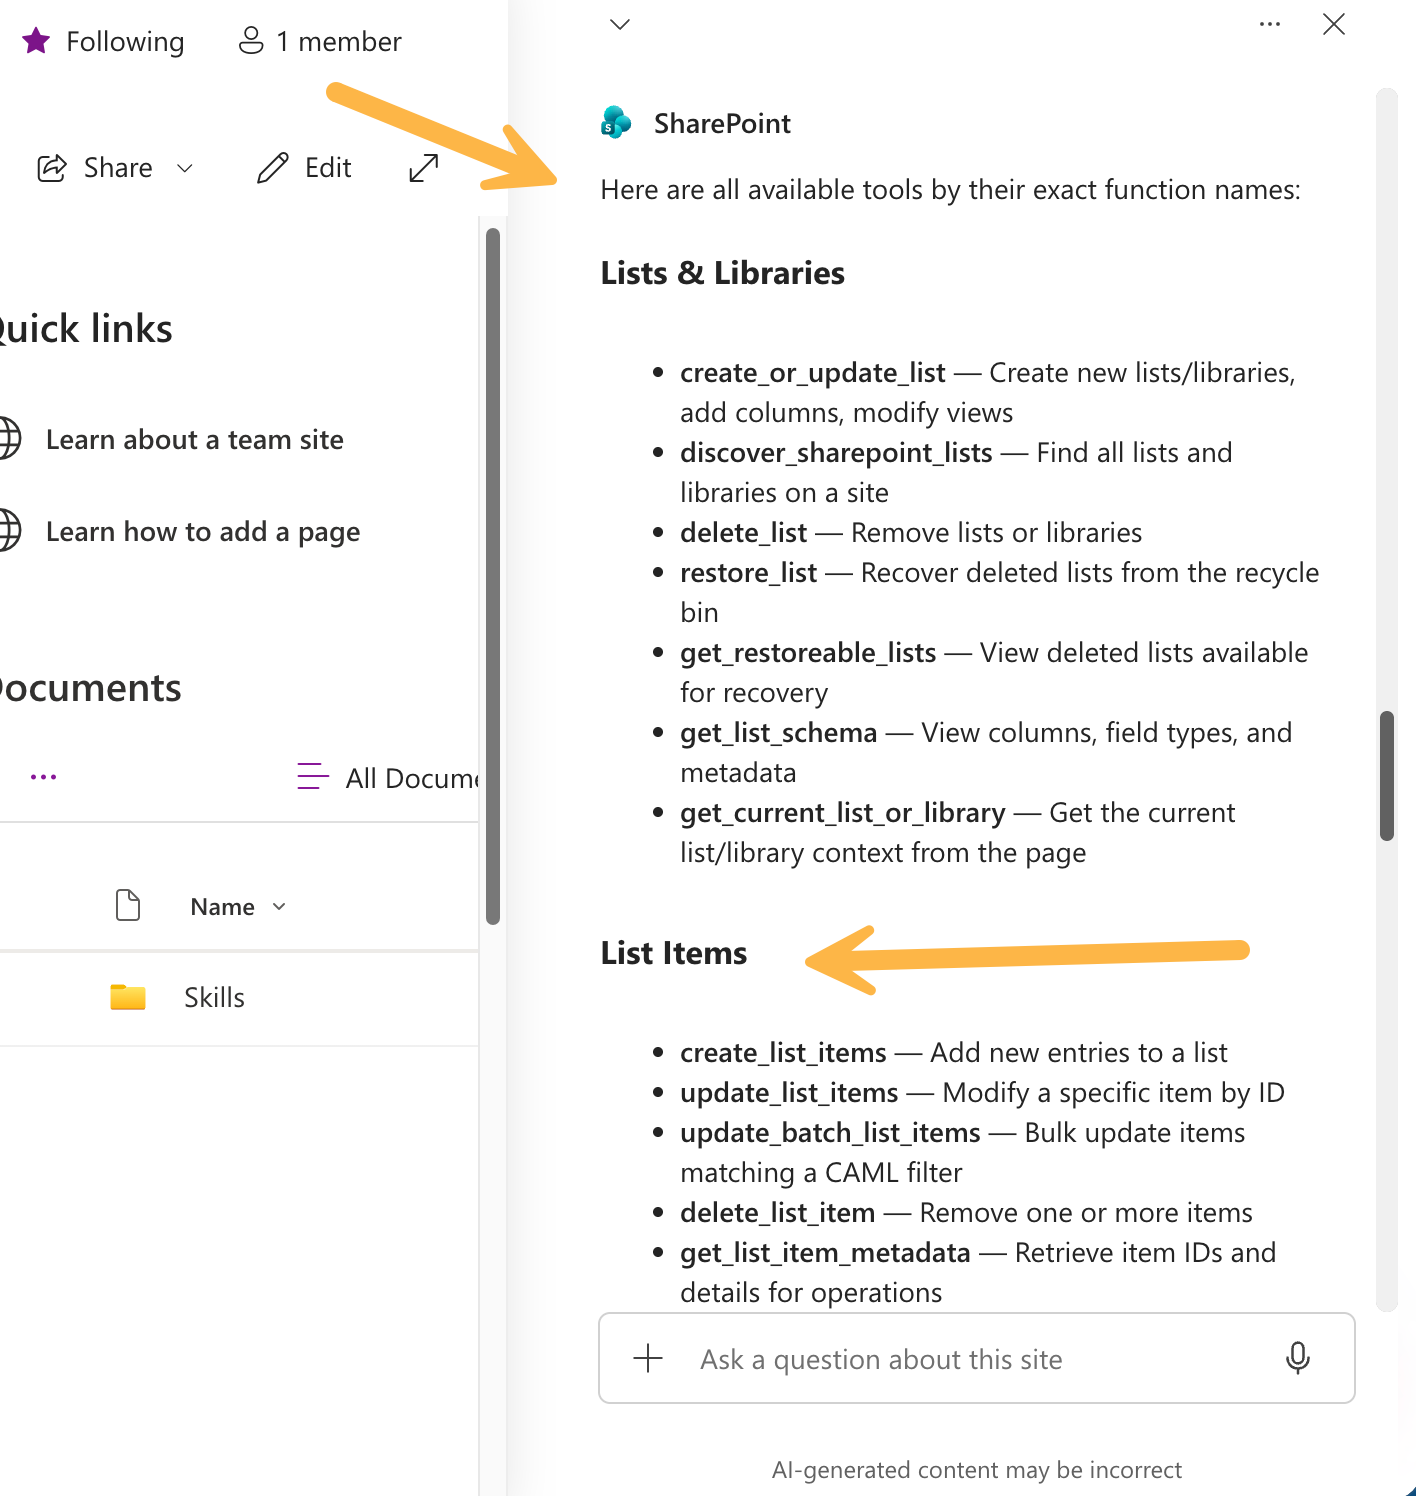Click the plus icon in the chat box

648,1358
